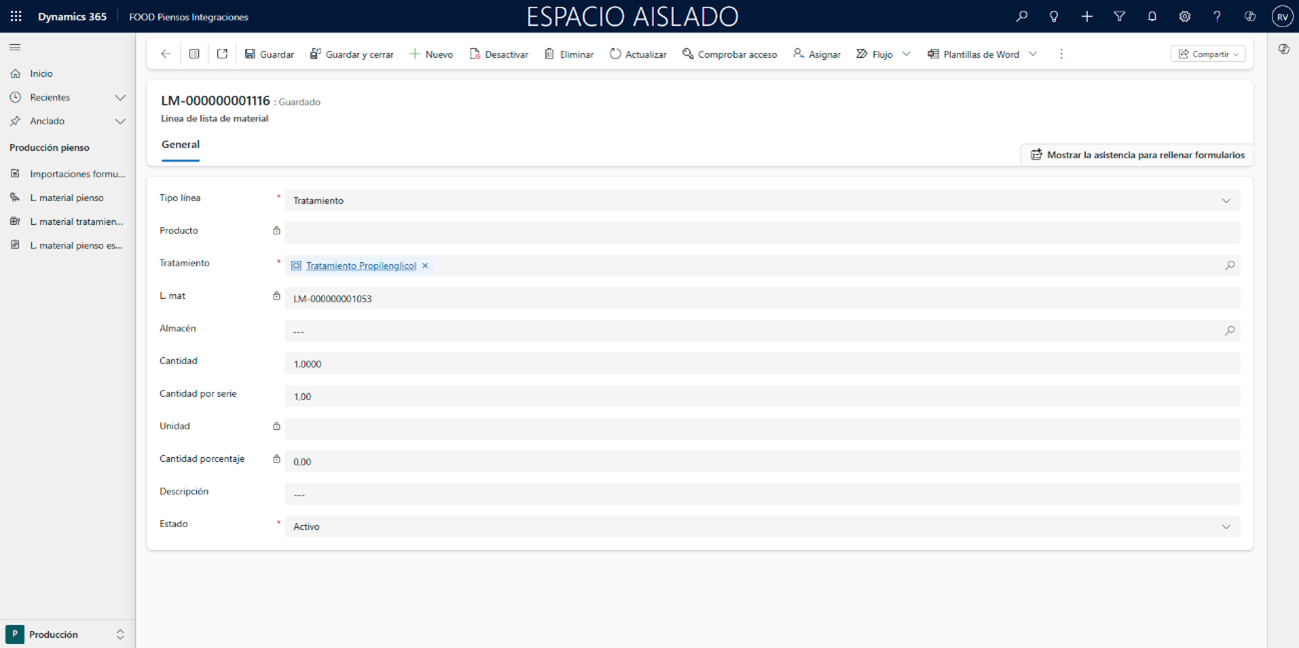
Task: Open the search magnifier in top bar
Action: (x=1021, y=16)
